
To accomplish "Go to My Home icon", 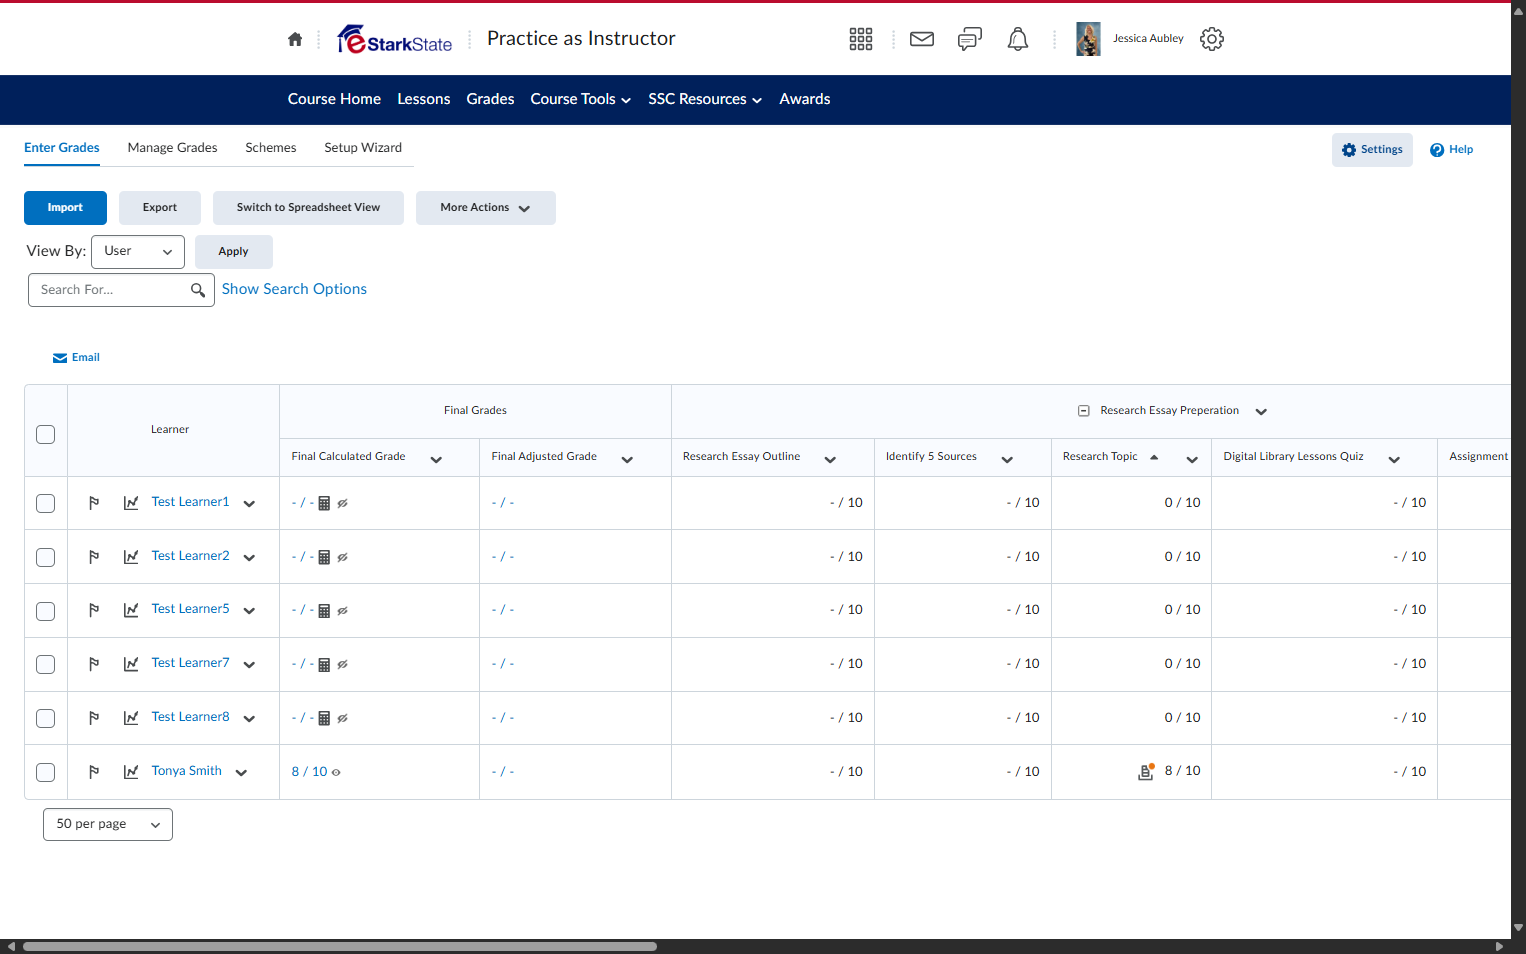I will (x=295, y=39).
